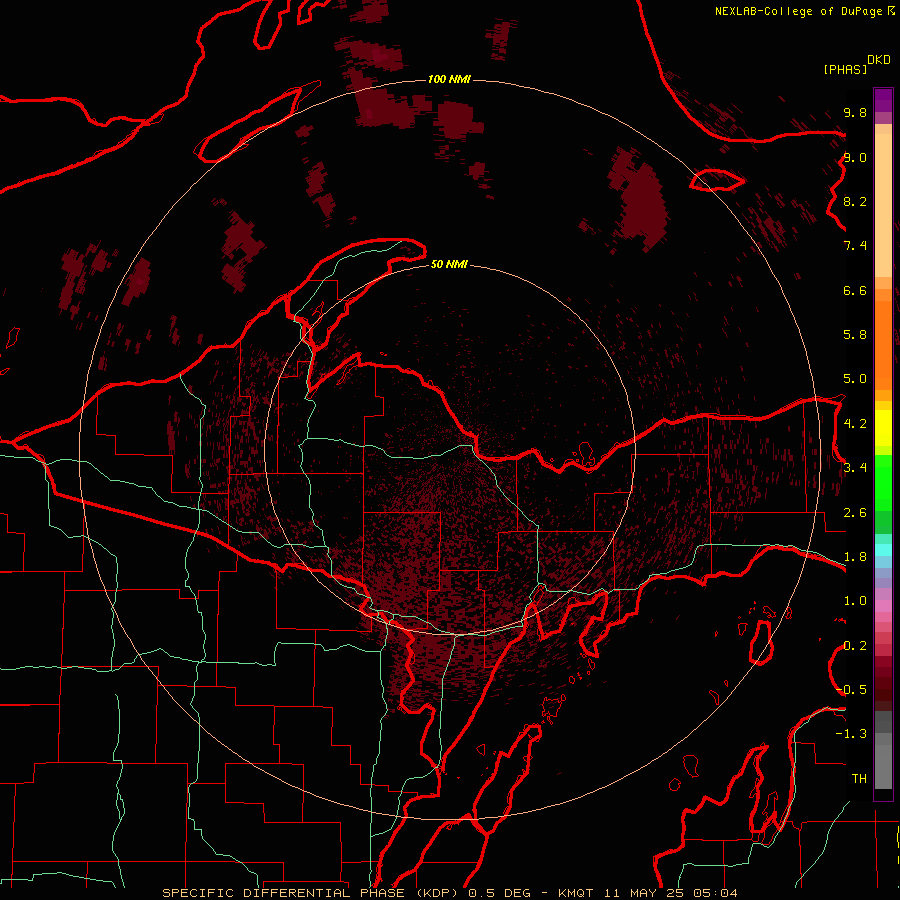
Task: Click the TH threshold label
Action: (859, 779)
